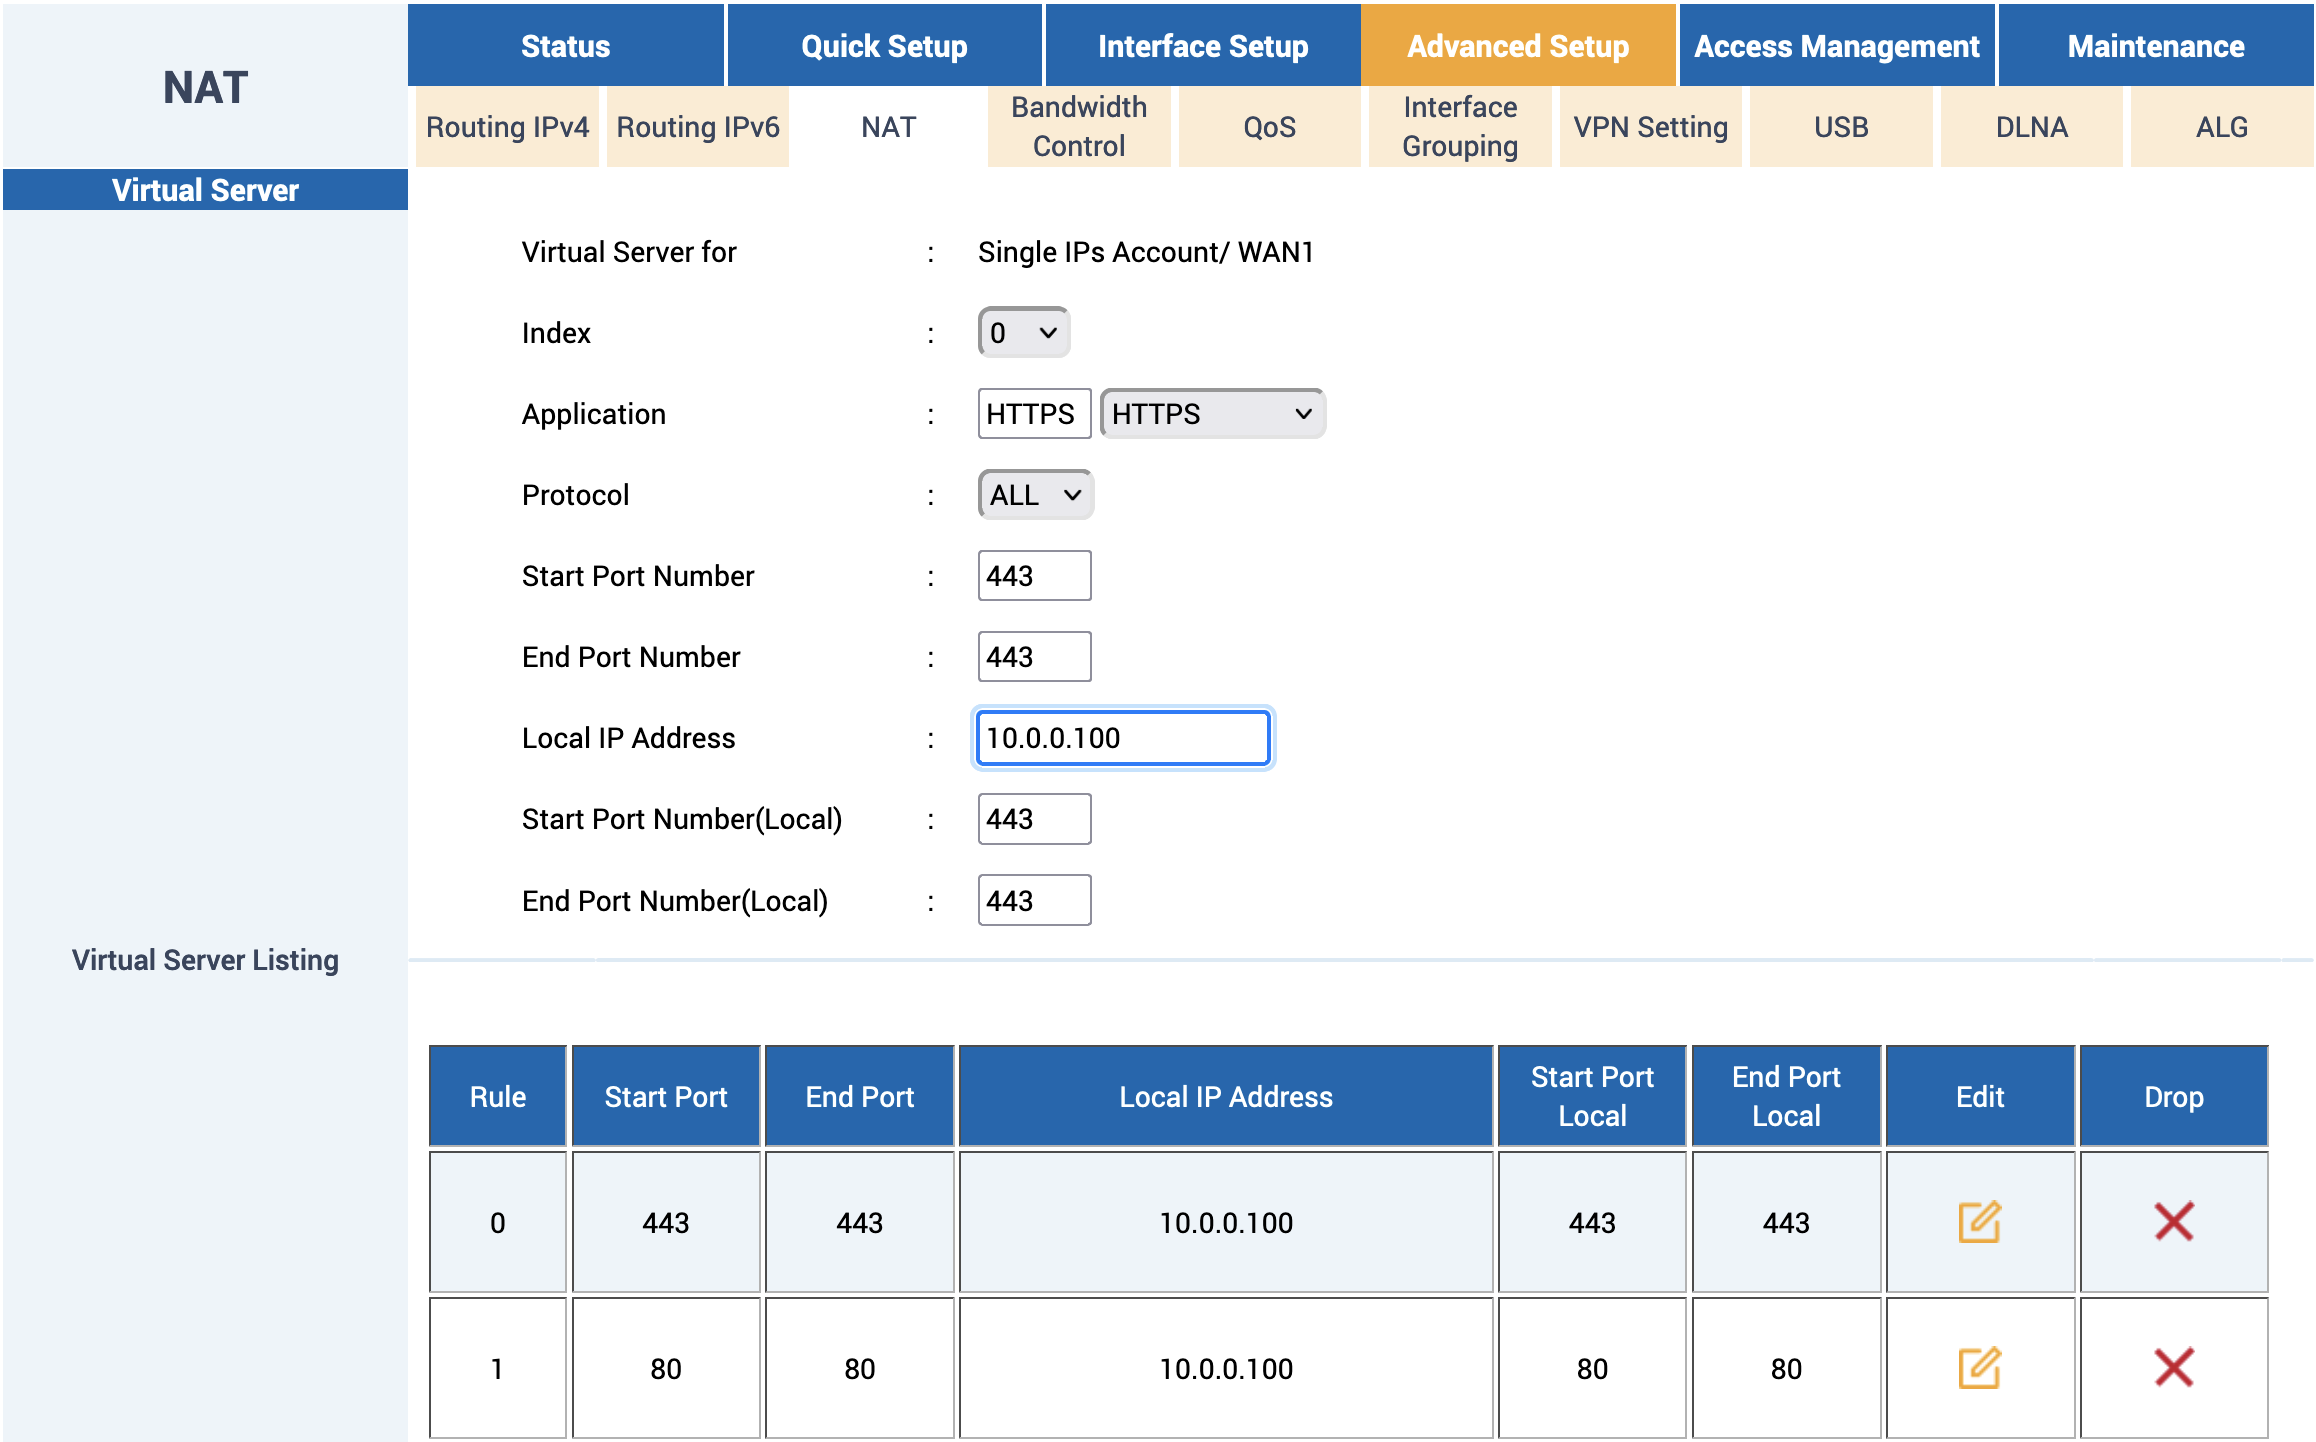Open Routing IPv4 sub-tab
The width and height of the screenshot is (2316, 1442).
[507, 127]
